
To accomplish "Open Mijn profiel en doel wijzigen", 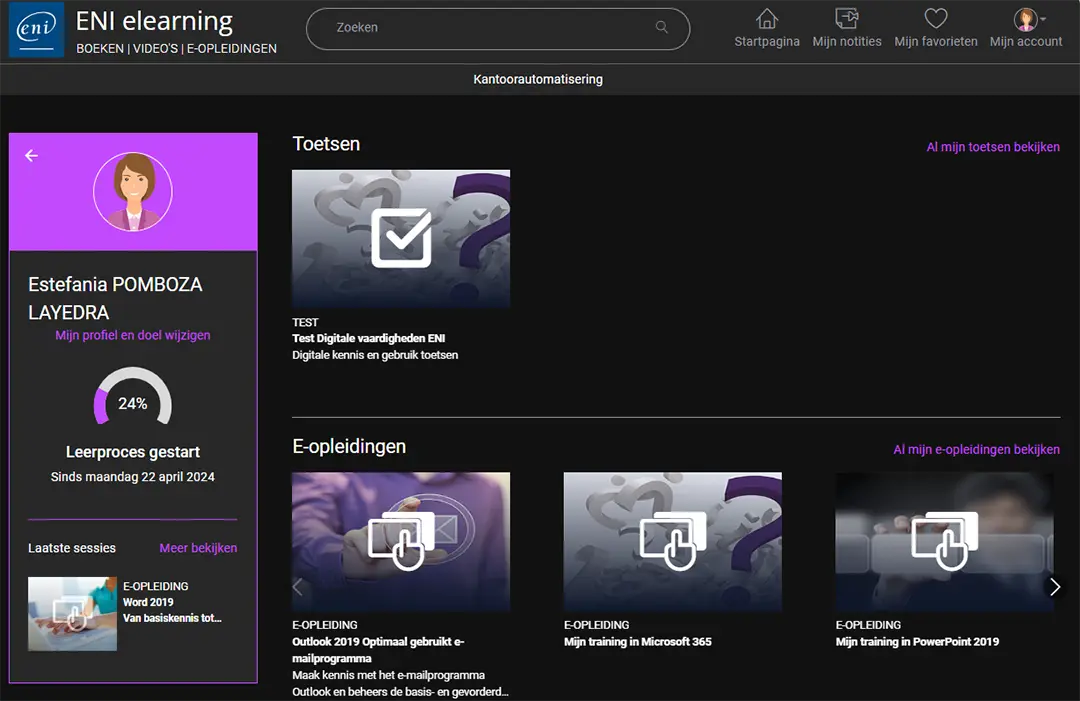I will pyautogui.click(x=133, y=335).
